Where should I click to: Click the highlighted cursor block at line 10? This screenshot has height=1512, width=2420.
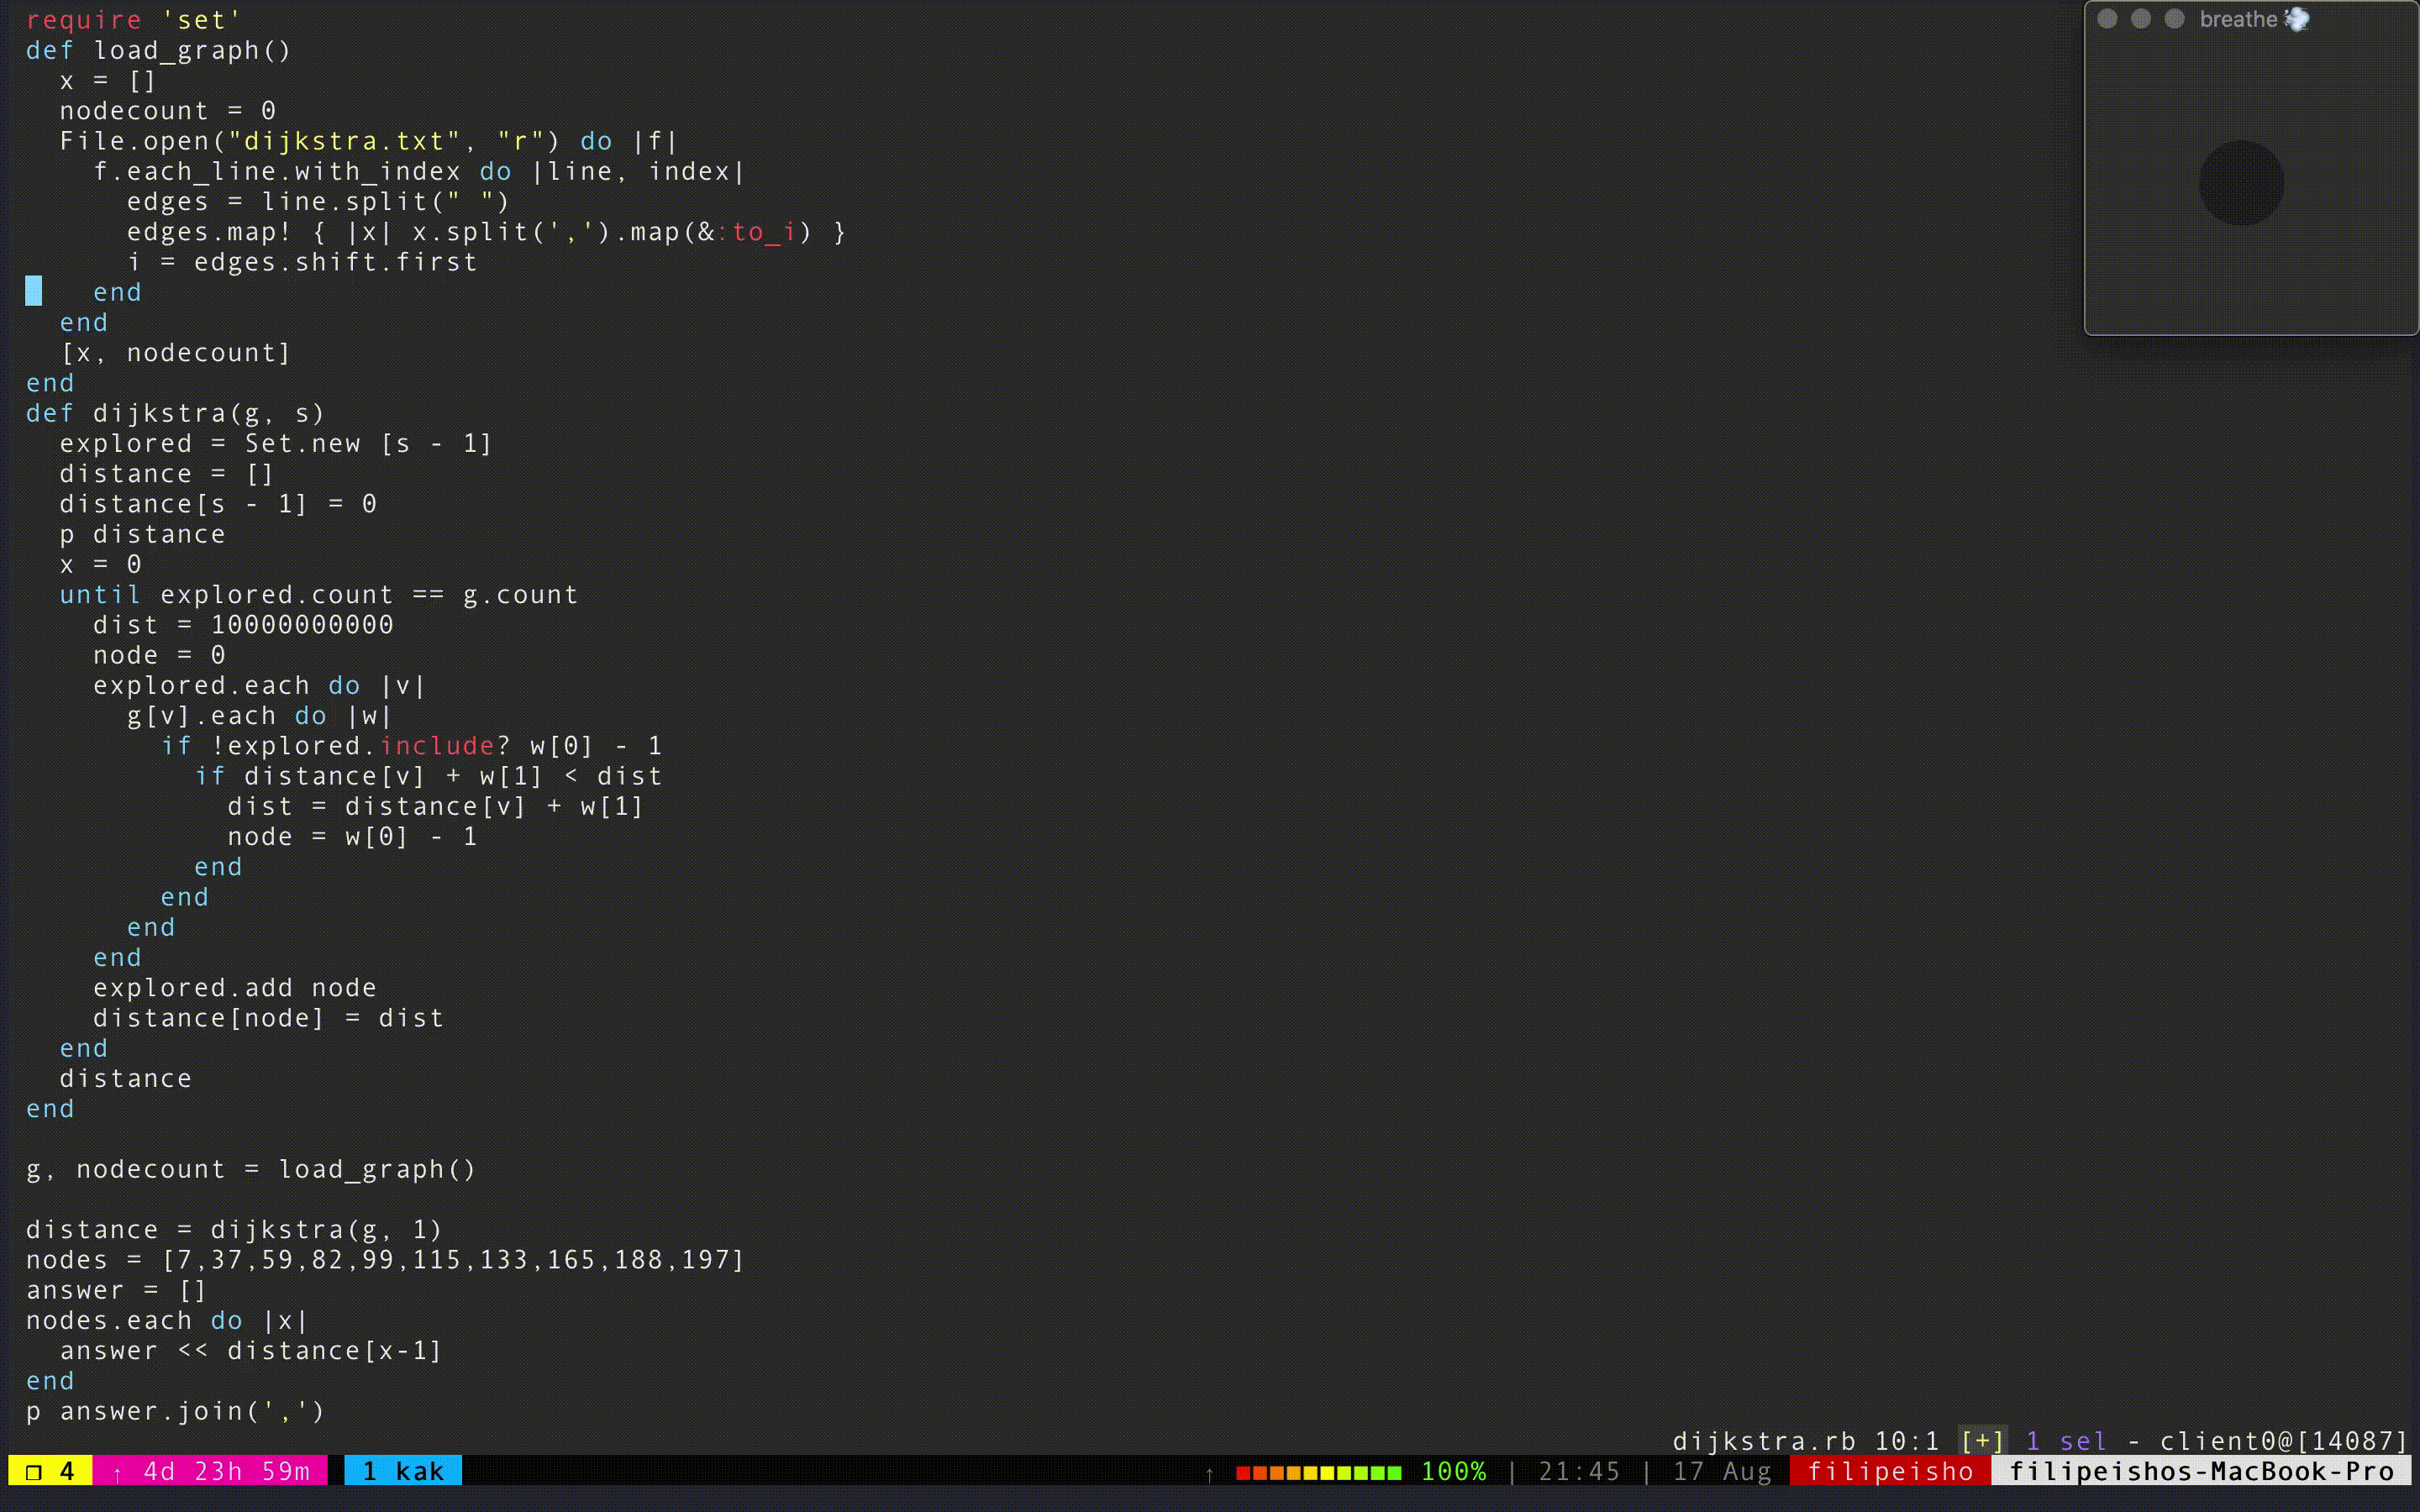33,291
